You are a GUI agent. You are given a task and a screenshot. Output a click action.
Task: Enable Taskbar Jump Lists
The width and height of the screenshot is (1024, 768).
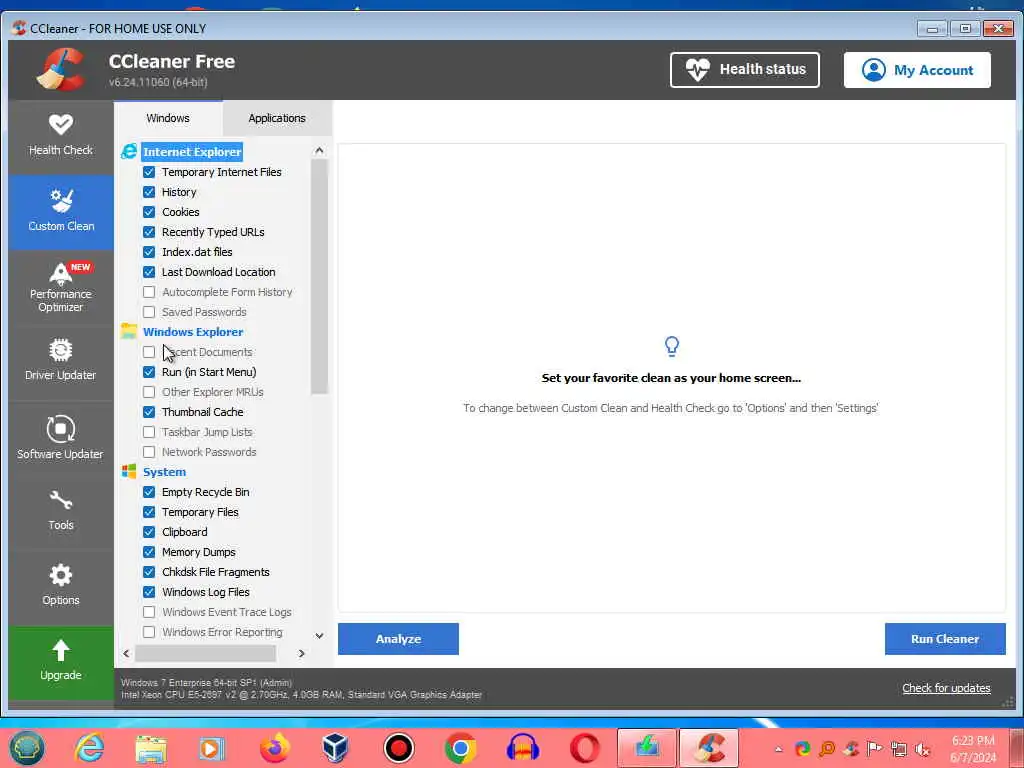pyautogui.click(x=149, y=432)
